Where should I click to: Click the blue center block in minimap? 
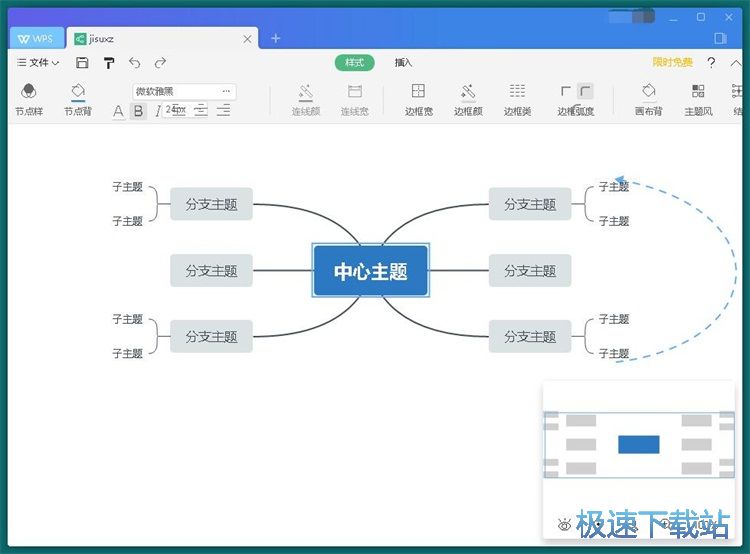point(639,444)
